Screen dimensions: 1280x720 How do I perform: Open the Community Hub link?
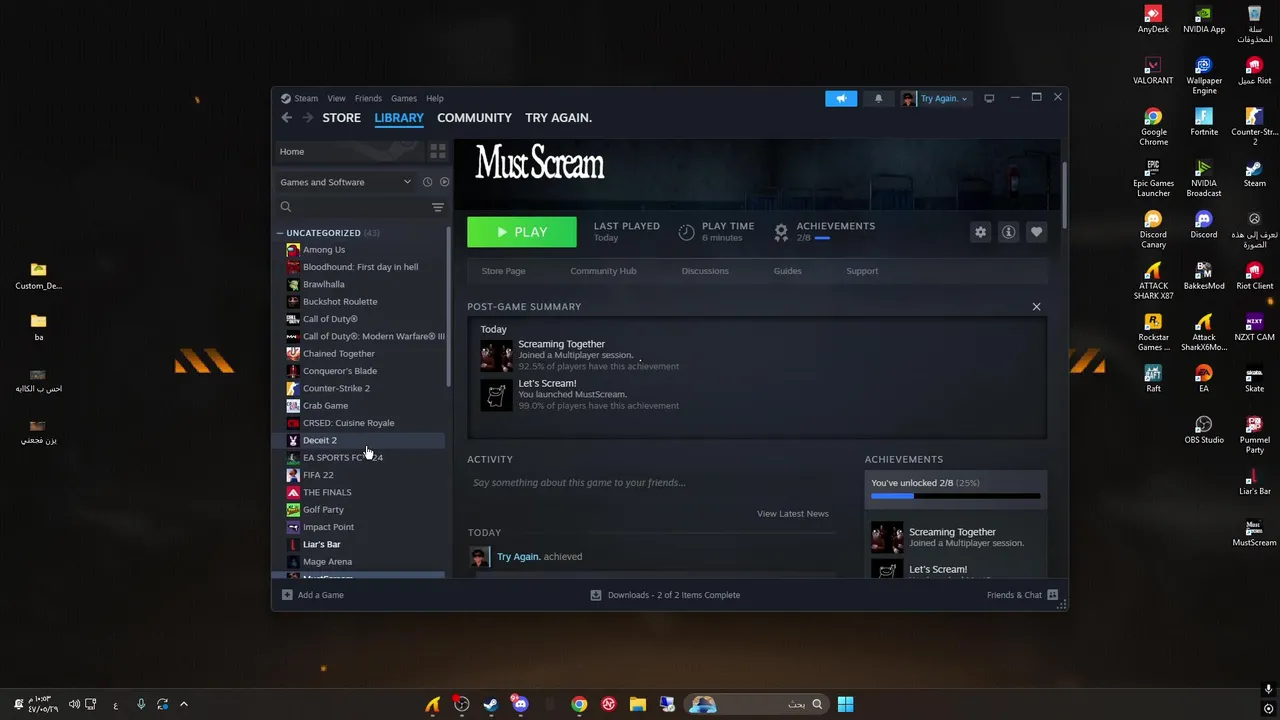(603, 271)
